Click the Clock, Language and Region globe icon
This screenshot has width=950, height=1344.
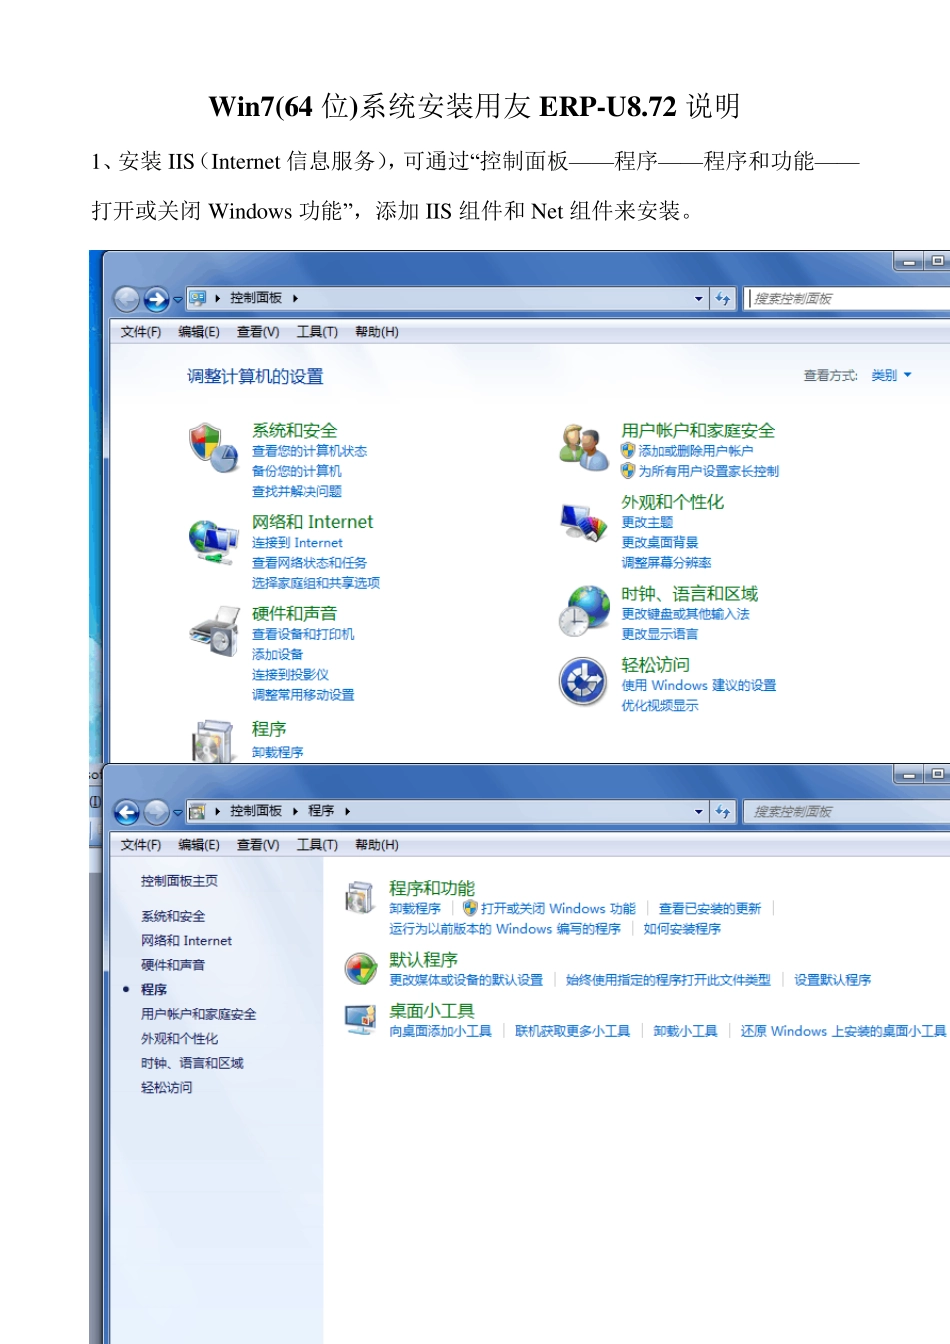click(x=584, y=611)
